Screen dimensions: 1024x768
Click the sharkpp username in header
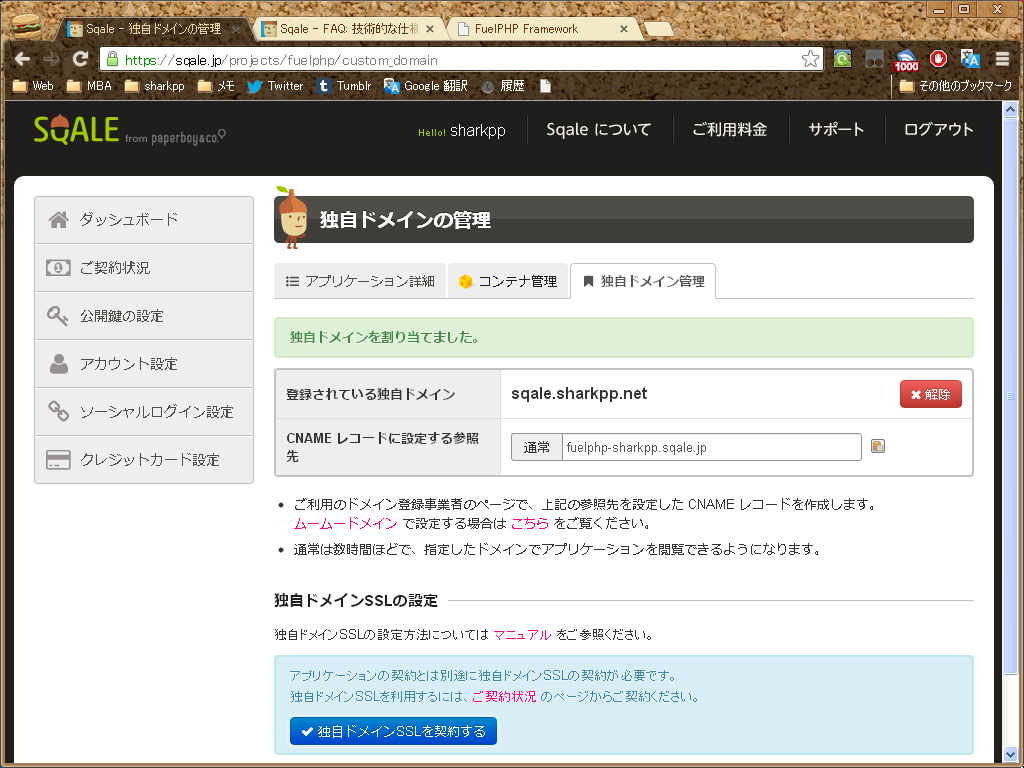[x=477, y=131]
